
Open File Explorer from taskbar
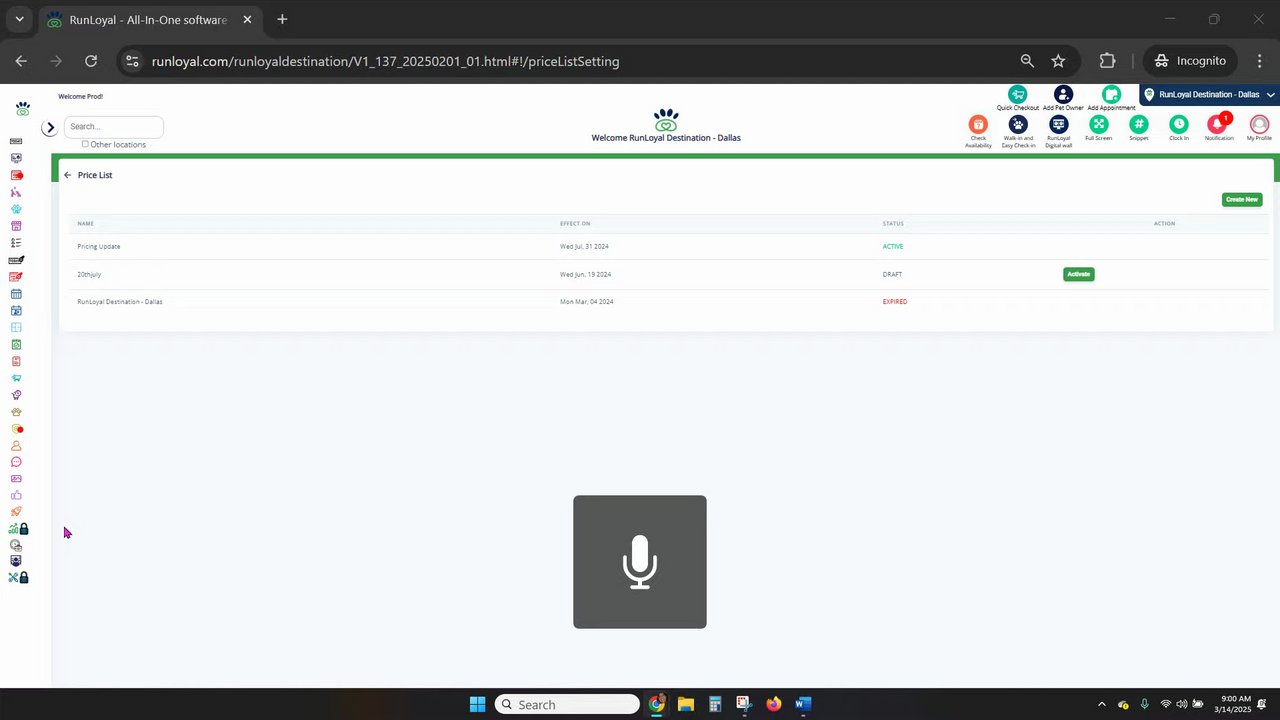click(x=685, y=704)
